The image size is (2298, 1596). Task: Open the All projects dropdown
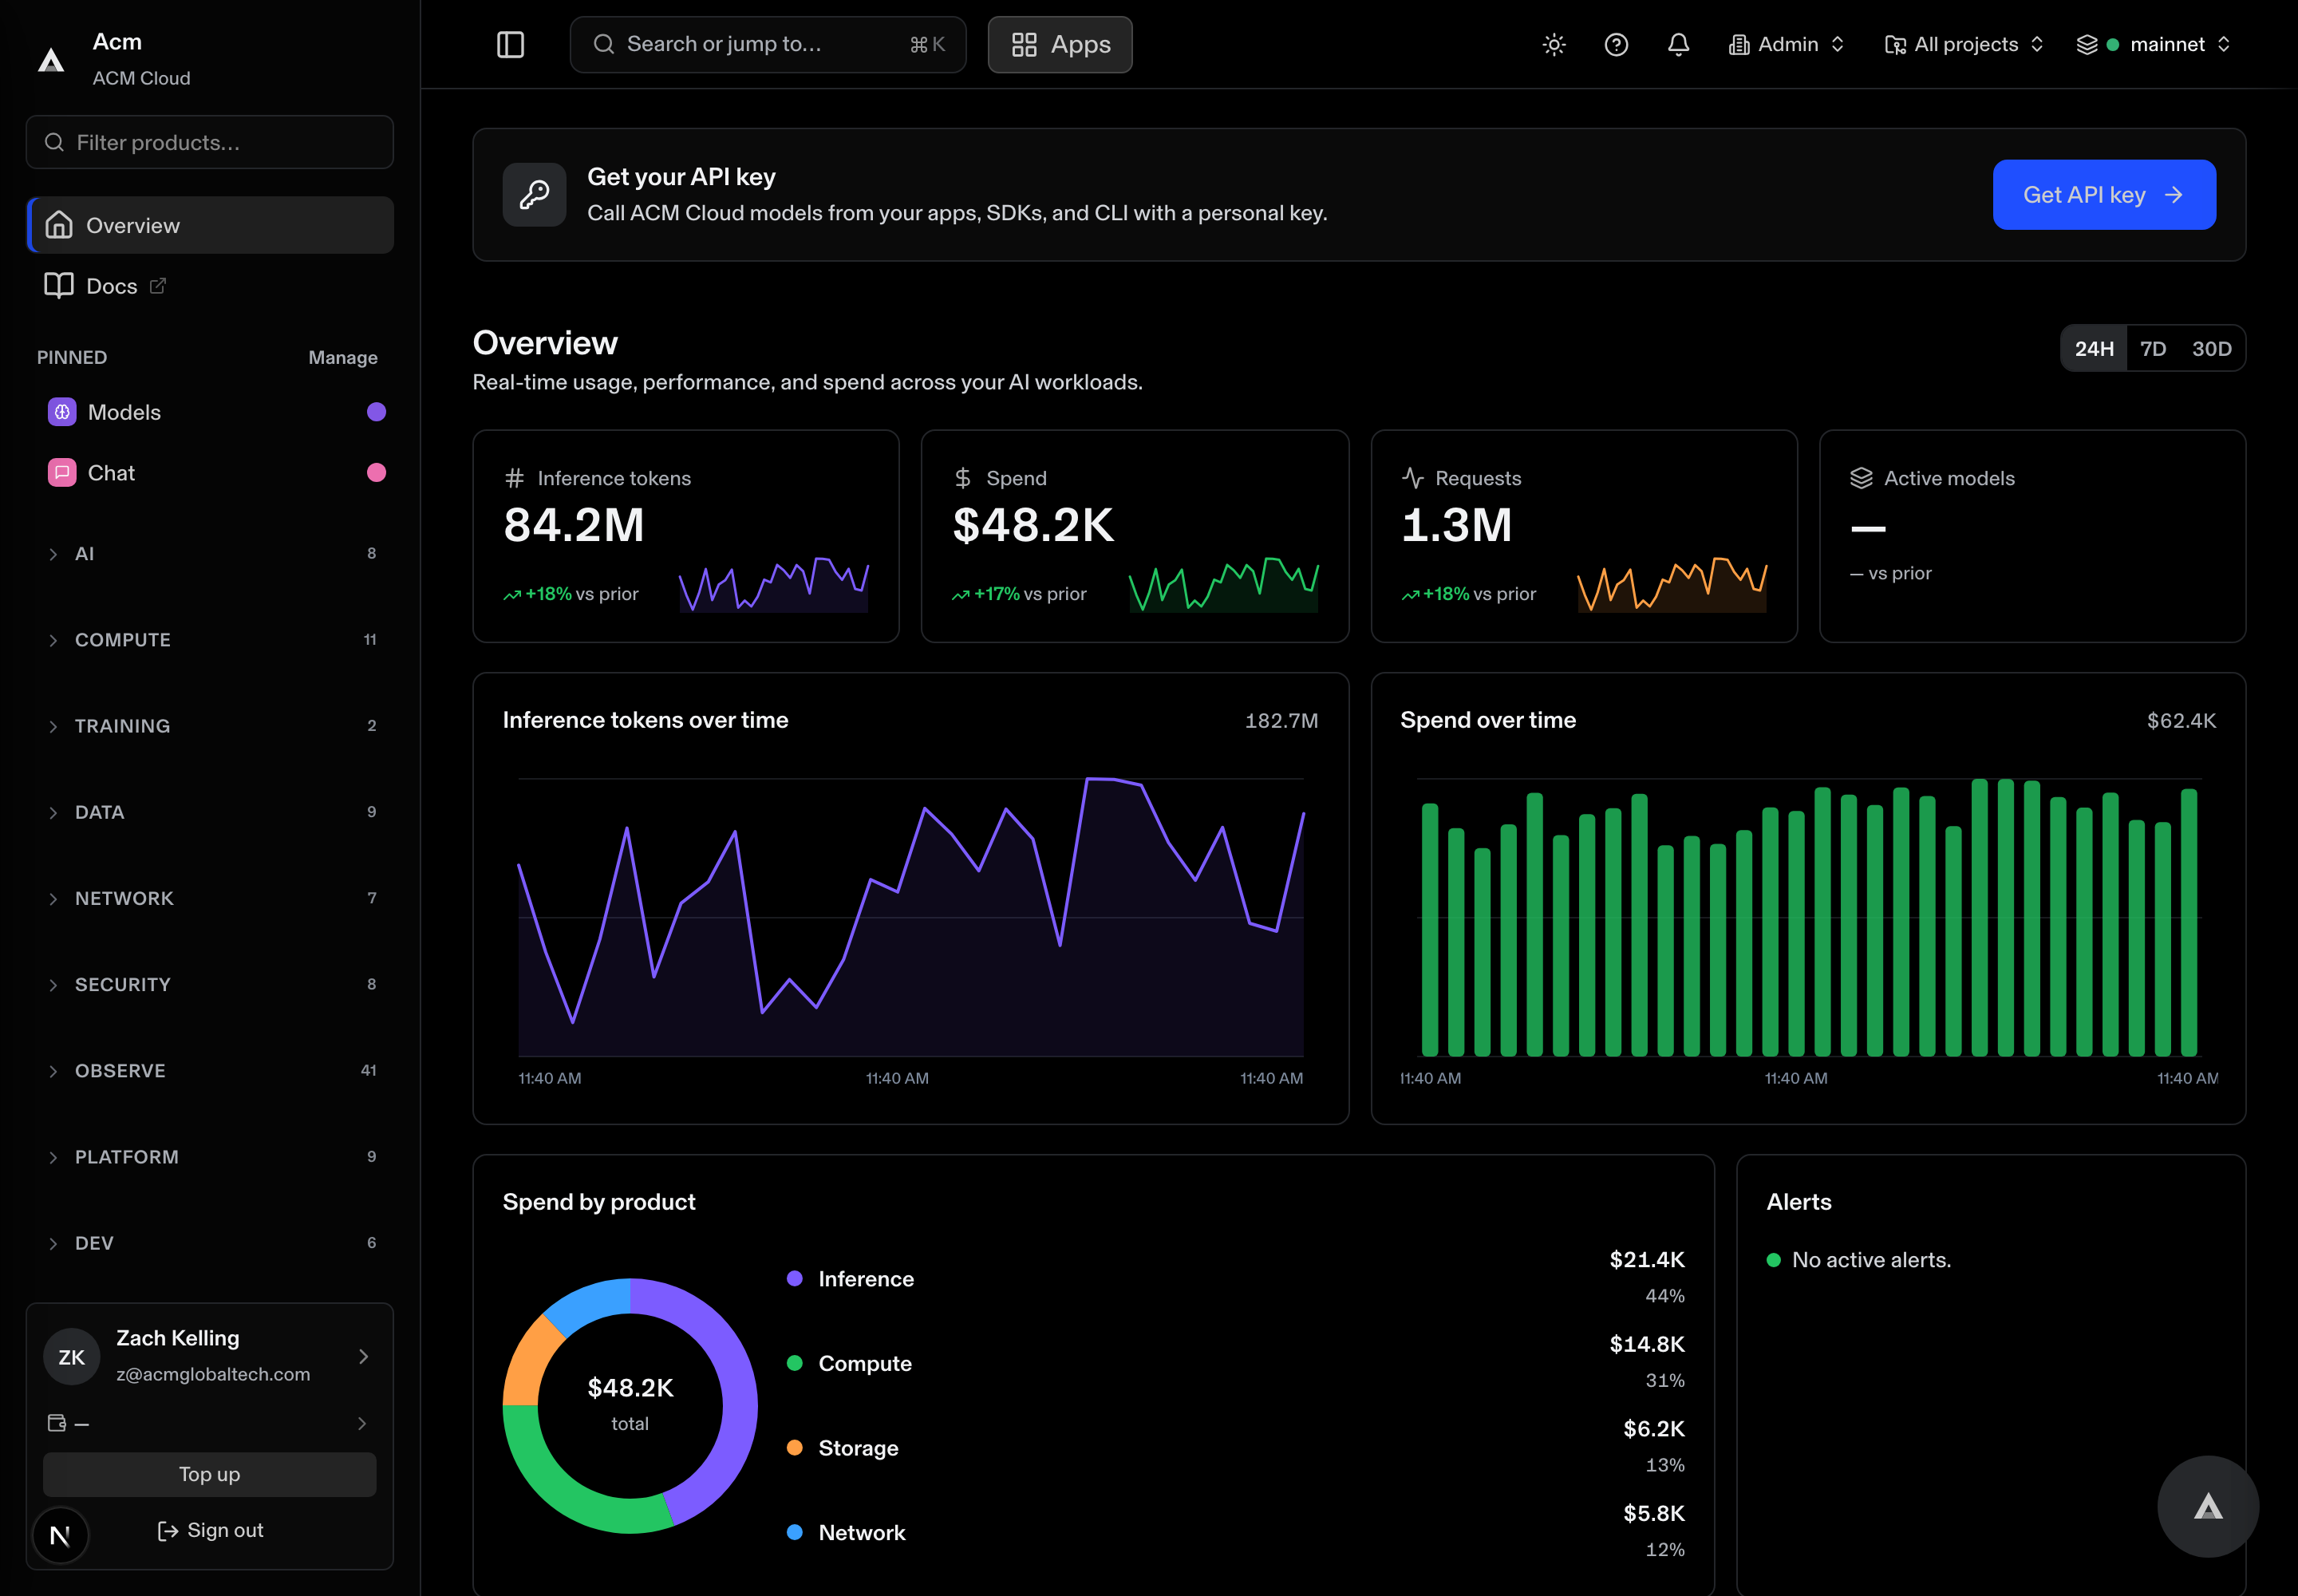click(1963, 44)
